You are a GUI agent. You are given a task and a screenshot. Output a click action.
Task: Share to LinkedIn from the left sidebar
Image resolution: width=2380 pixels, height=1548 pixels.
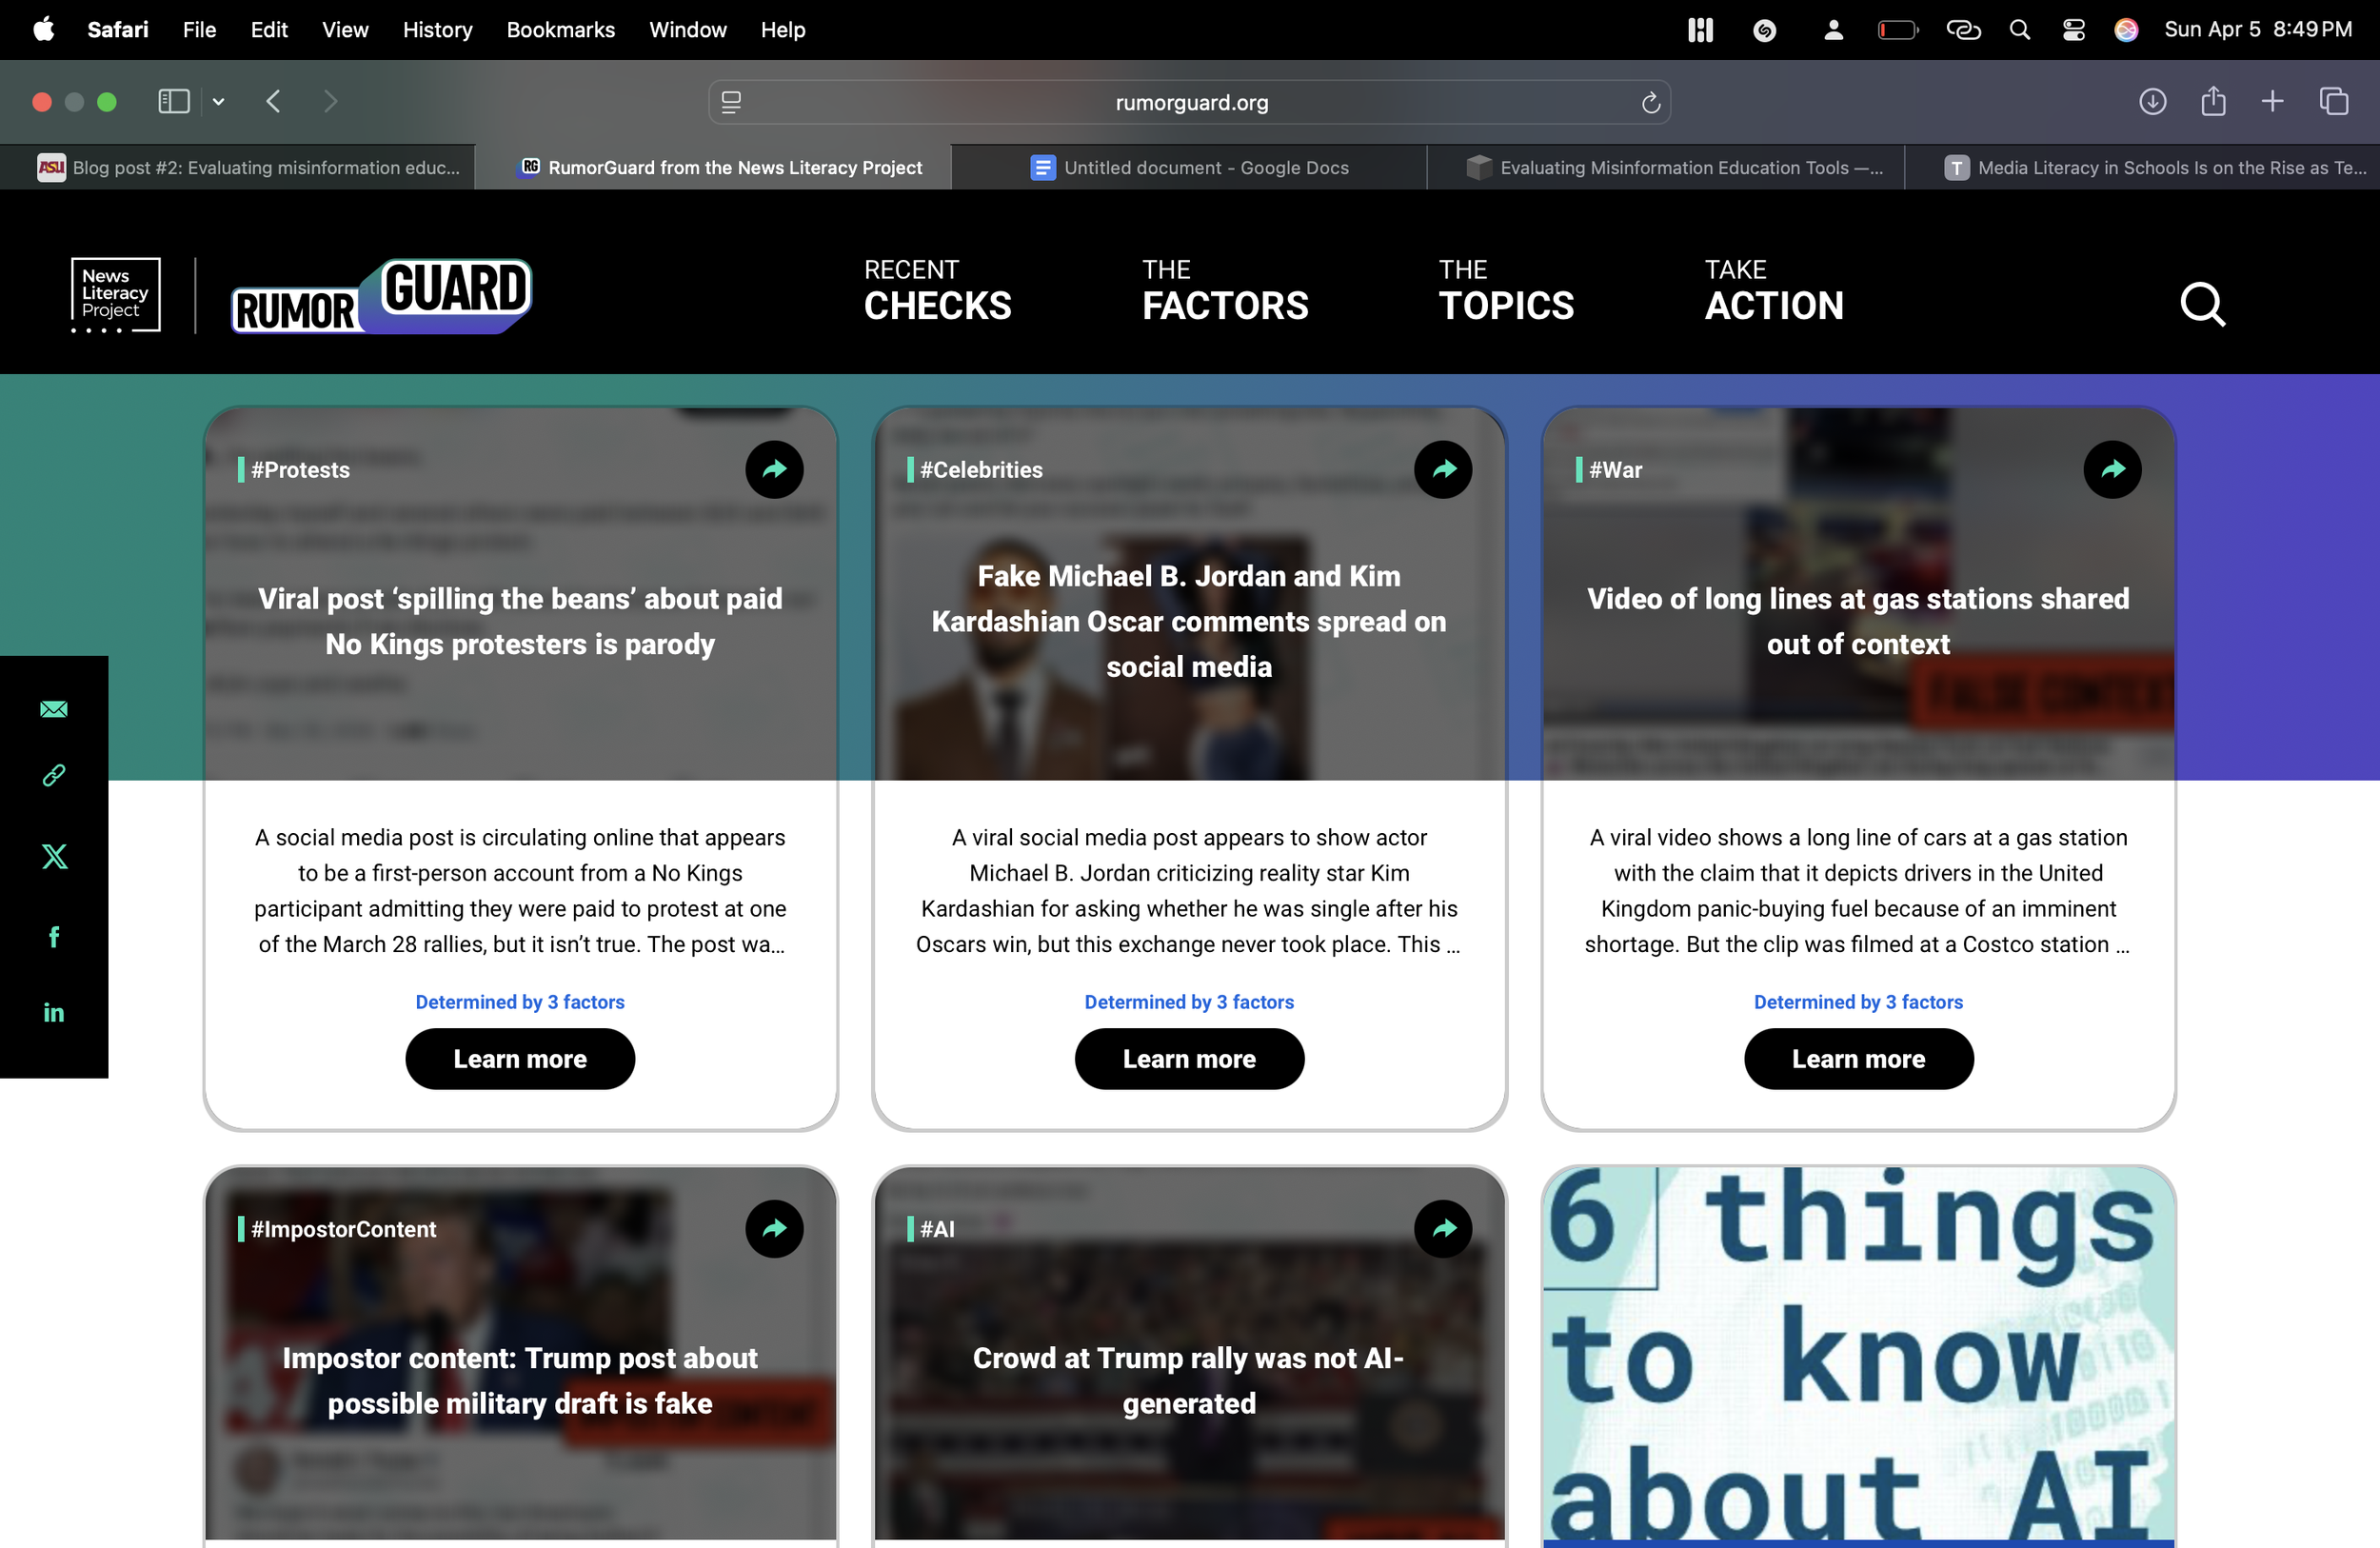(53, 1011)
